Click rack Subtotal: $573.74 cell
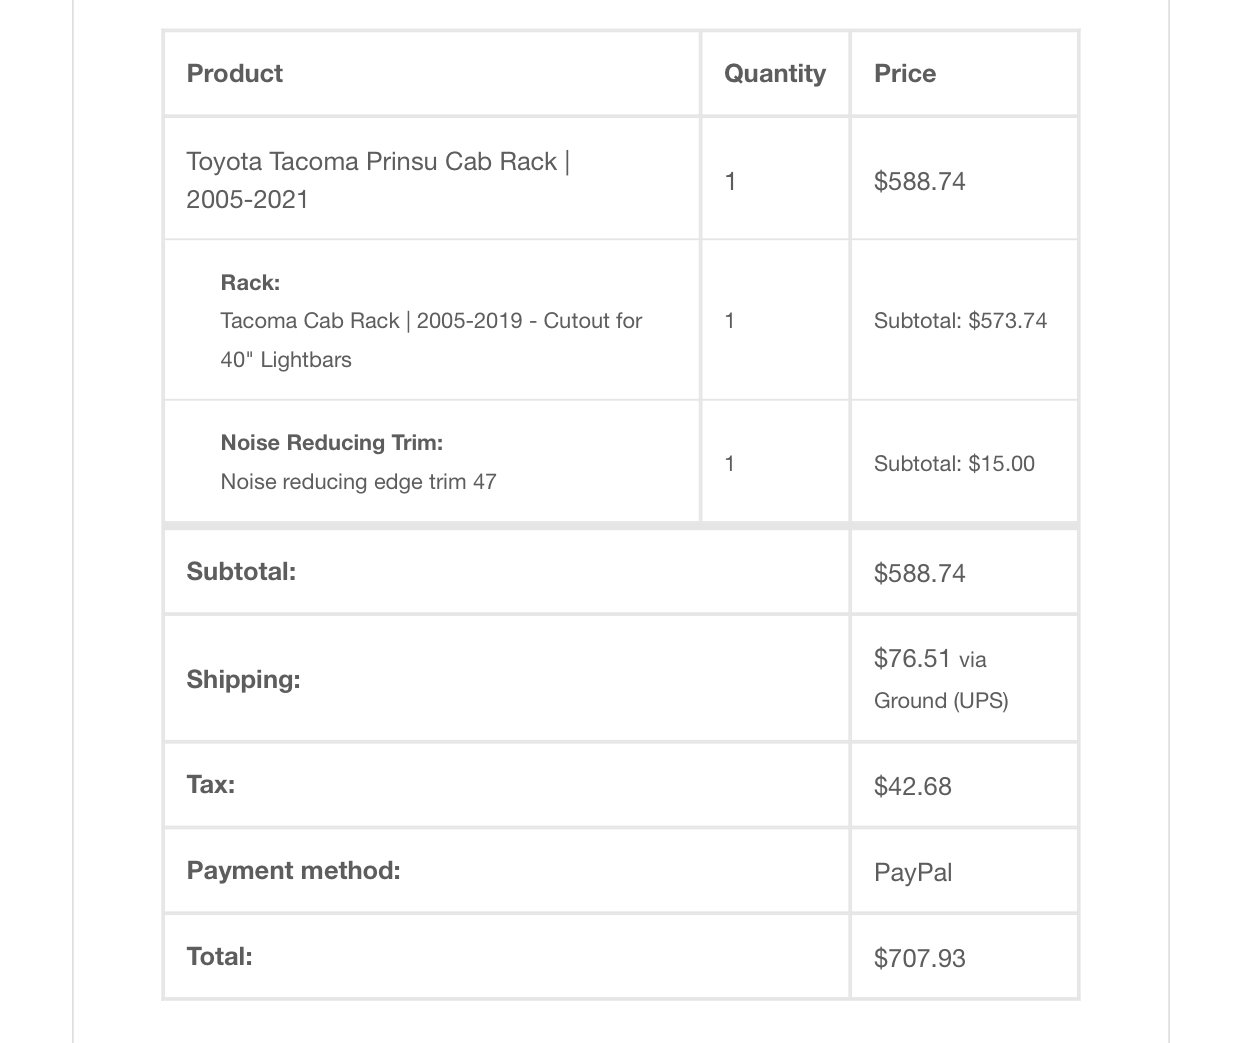This screenshot has width=1242, height=1043. point(960,321)
